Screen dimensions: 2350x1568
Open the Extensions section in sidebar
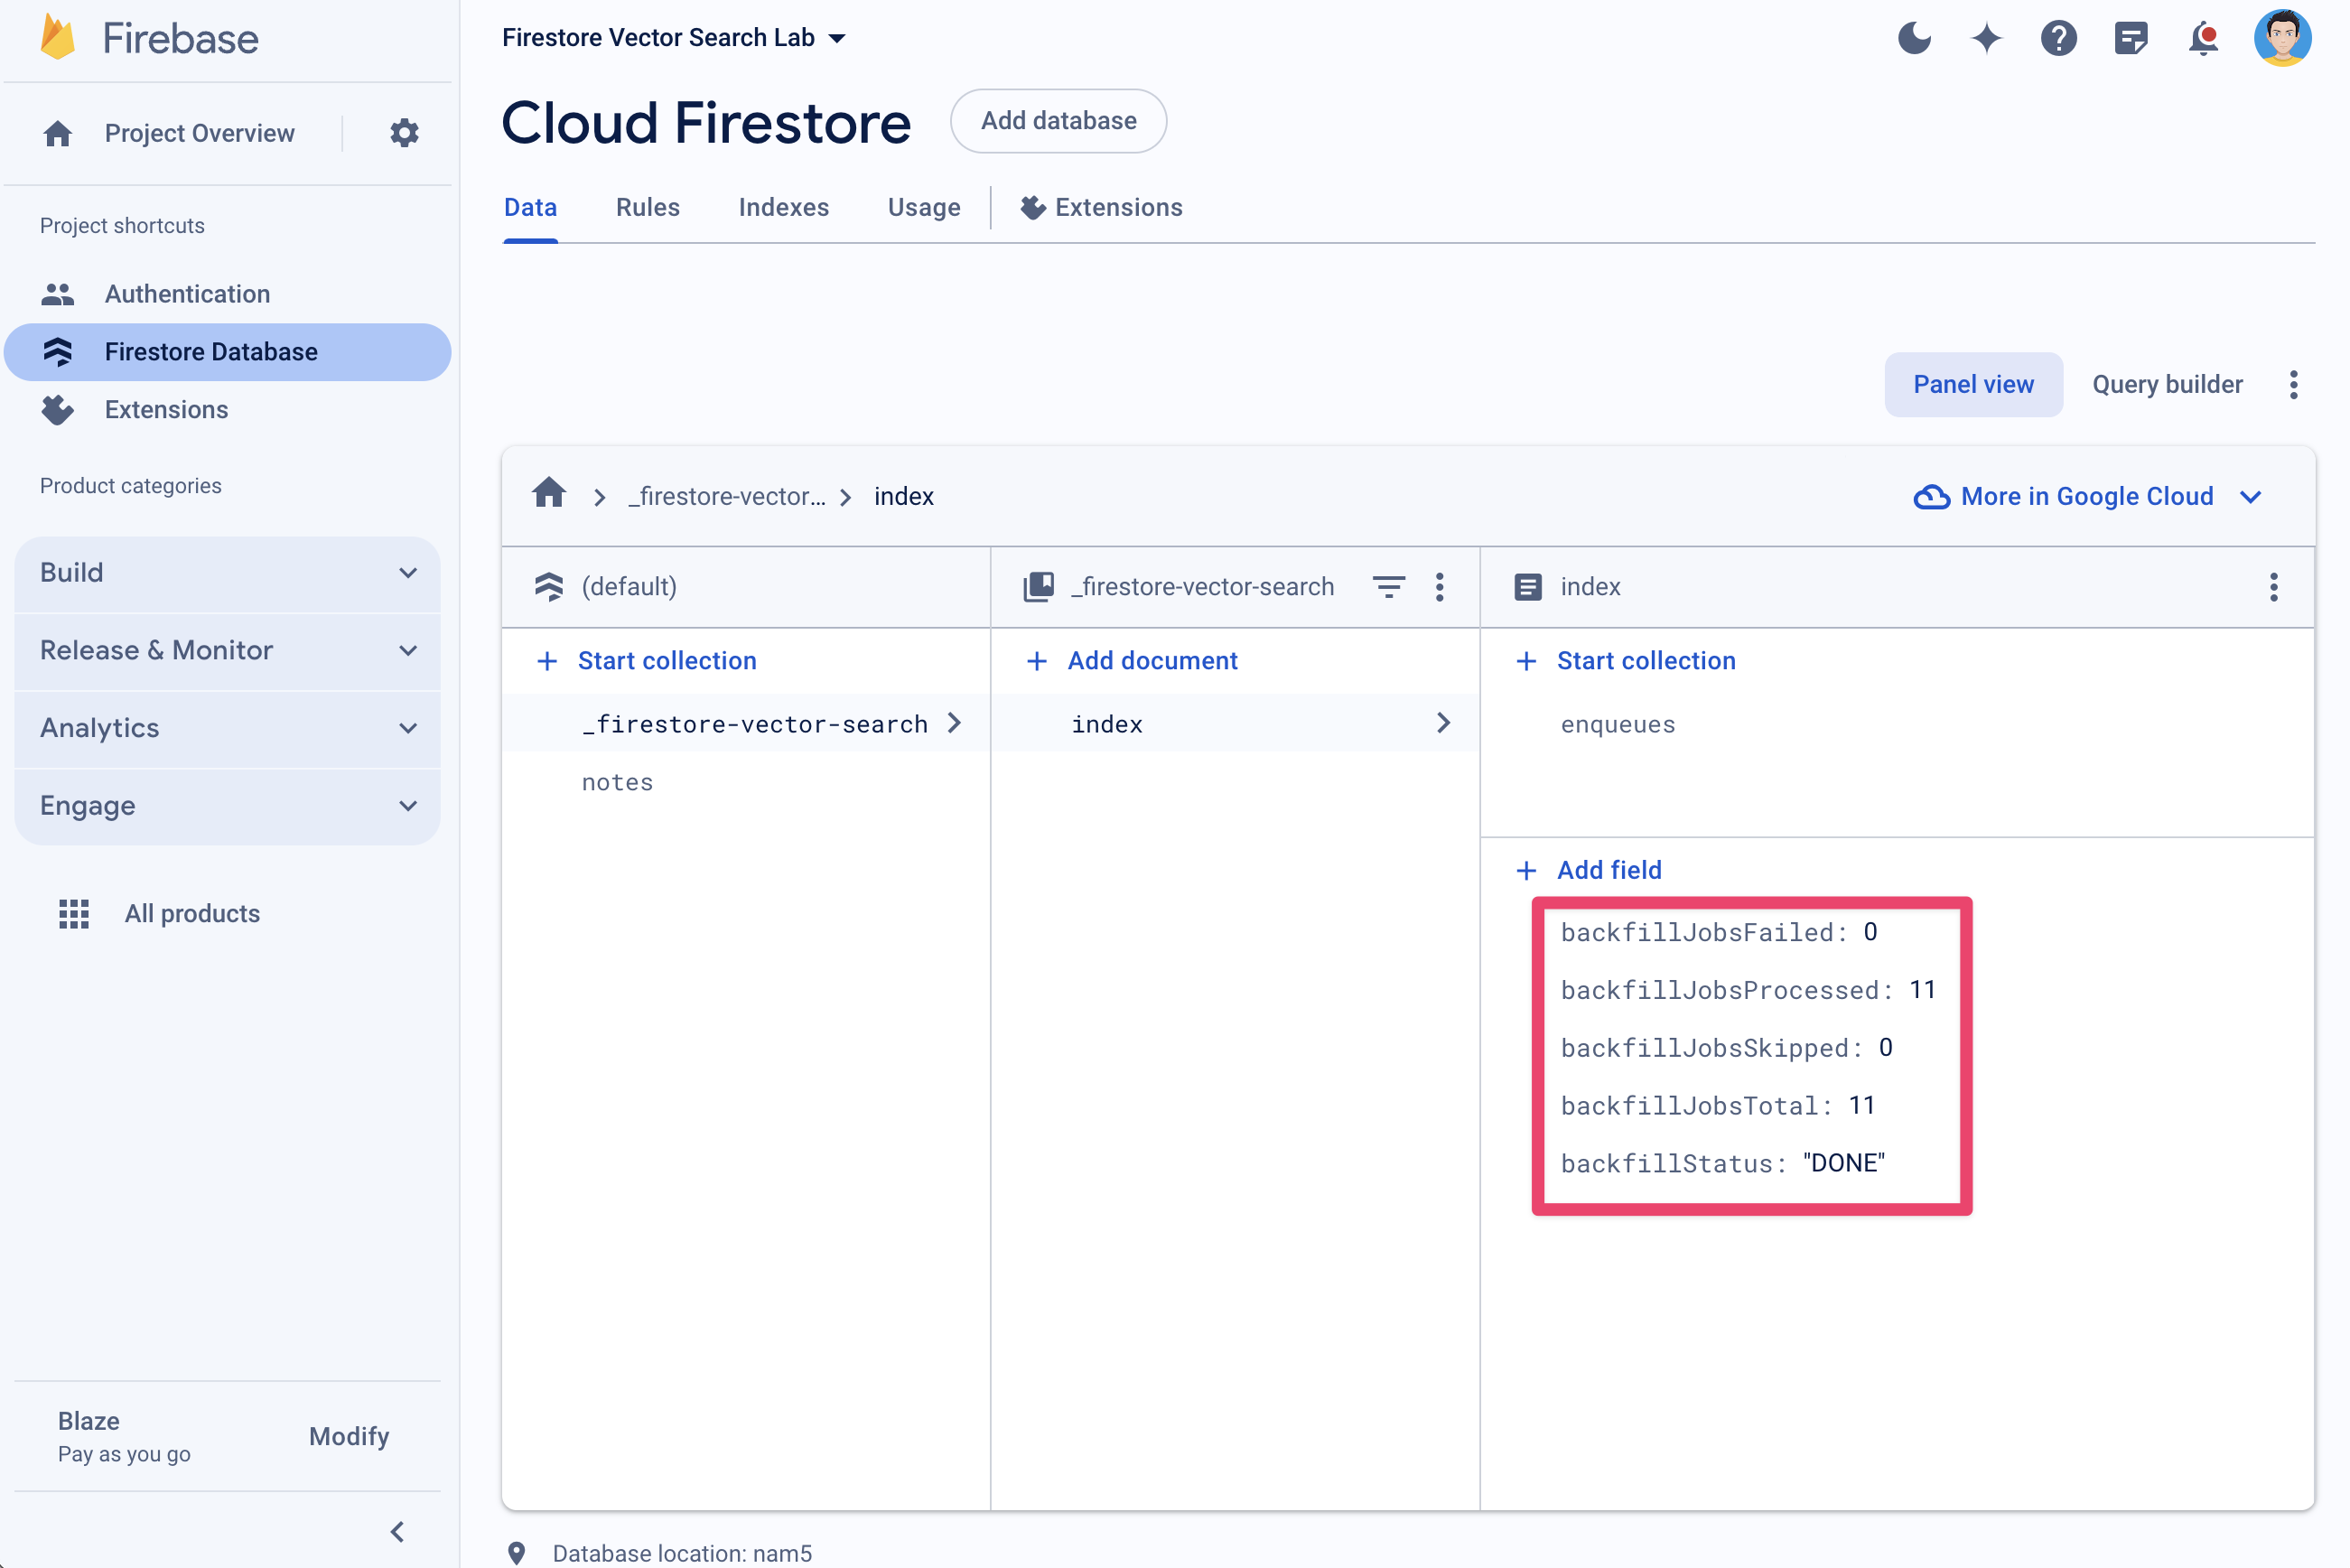click(x=166, y=407)
